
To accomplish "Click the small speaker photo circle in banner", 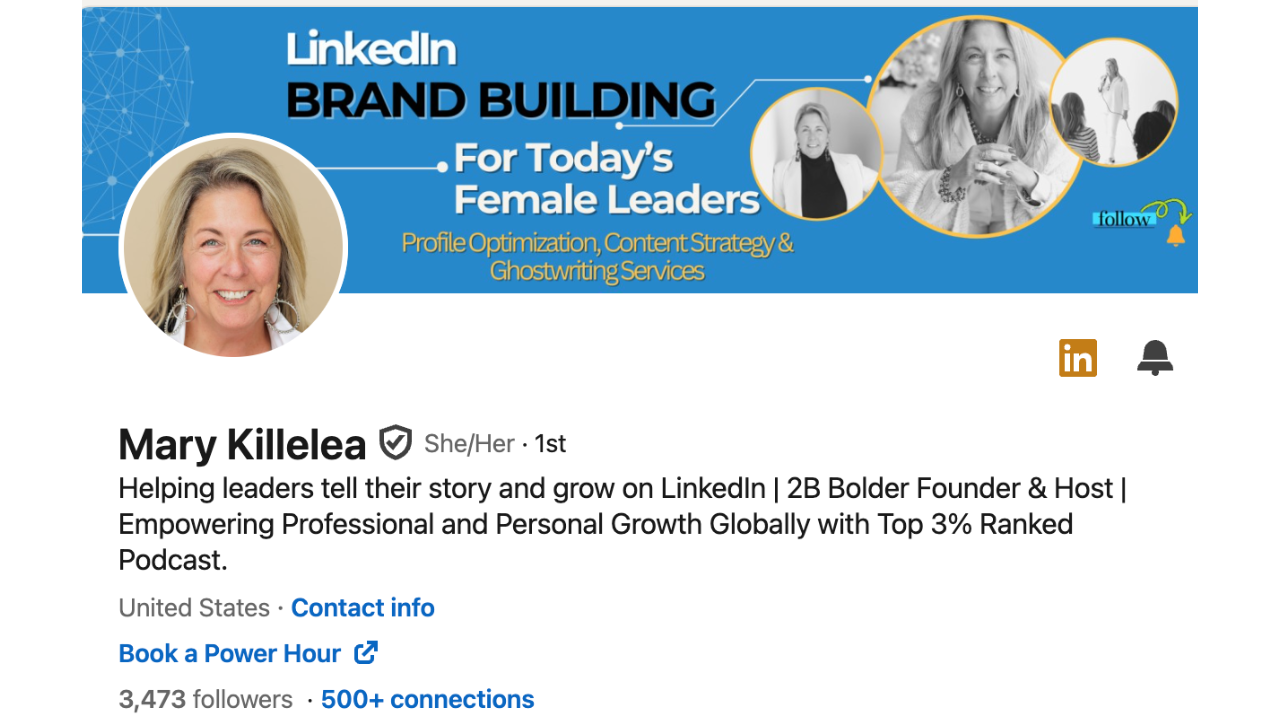I will 1113,102.
